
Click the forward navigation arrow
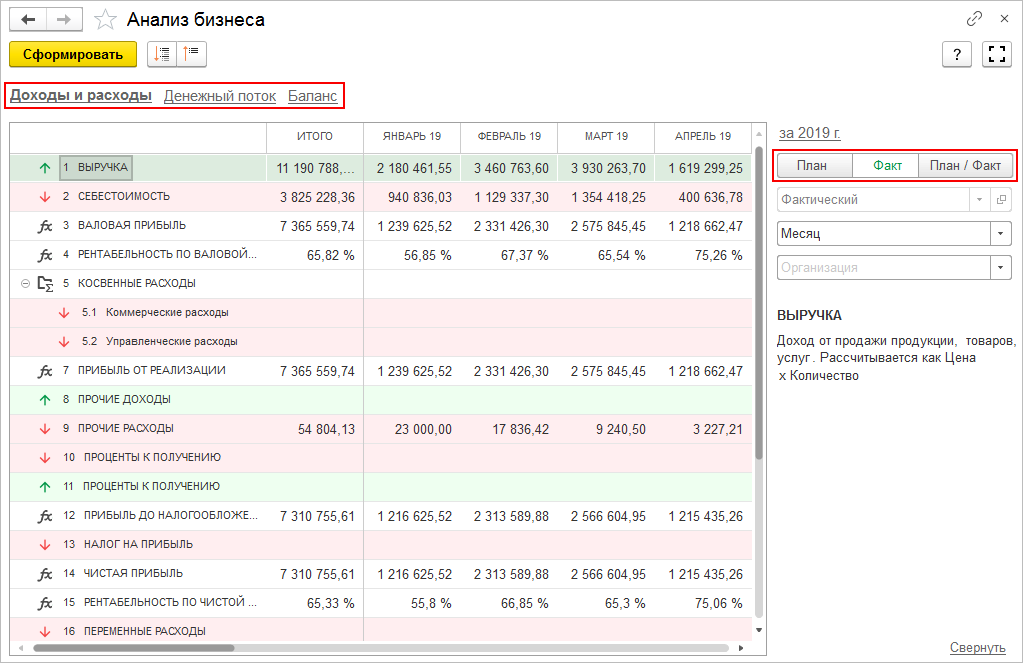point(64,19)
